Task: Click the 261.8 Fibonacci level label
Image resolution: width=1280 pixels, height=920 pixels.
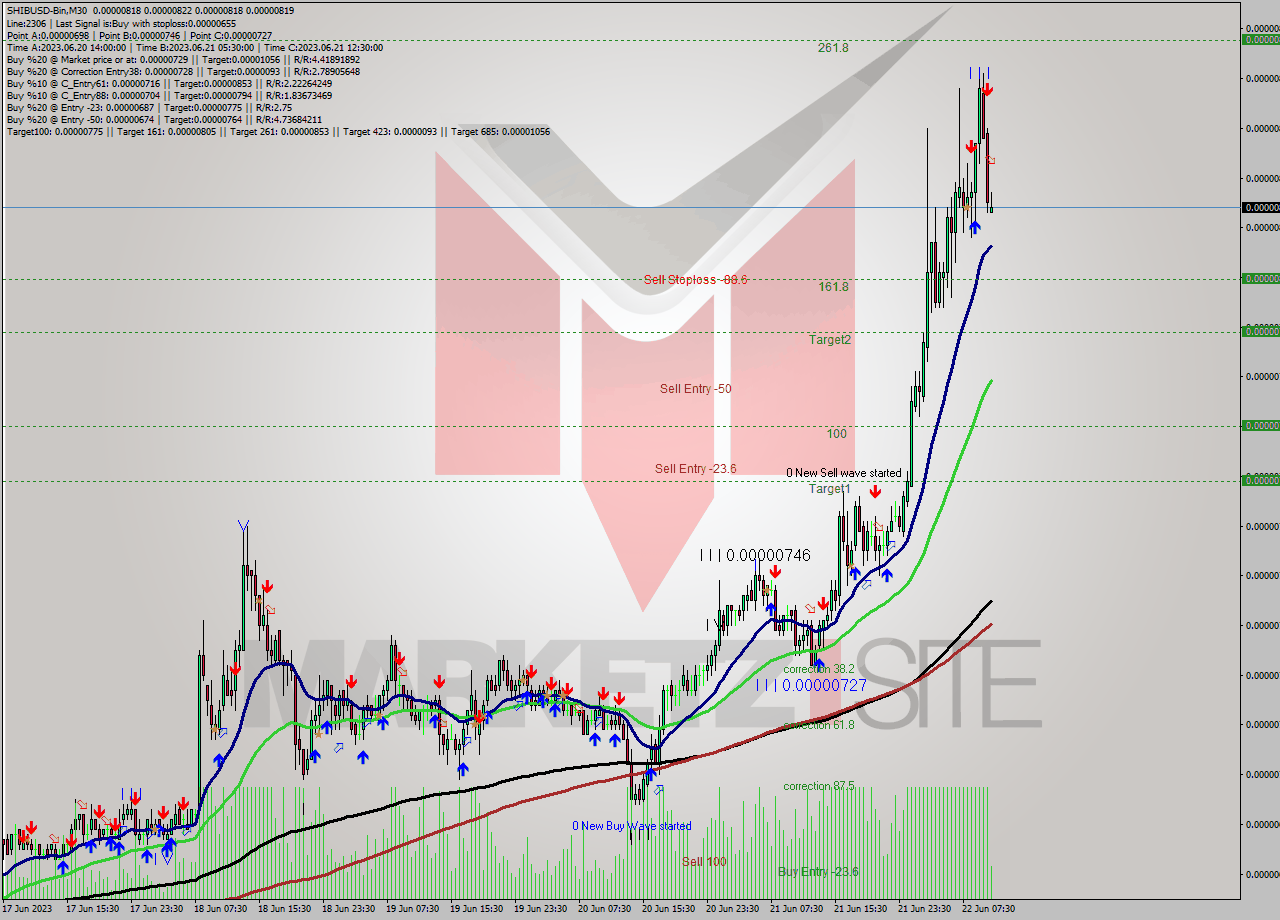Action: point(833,48)
